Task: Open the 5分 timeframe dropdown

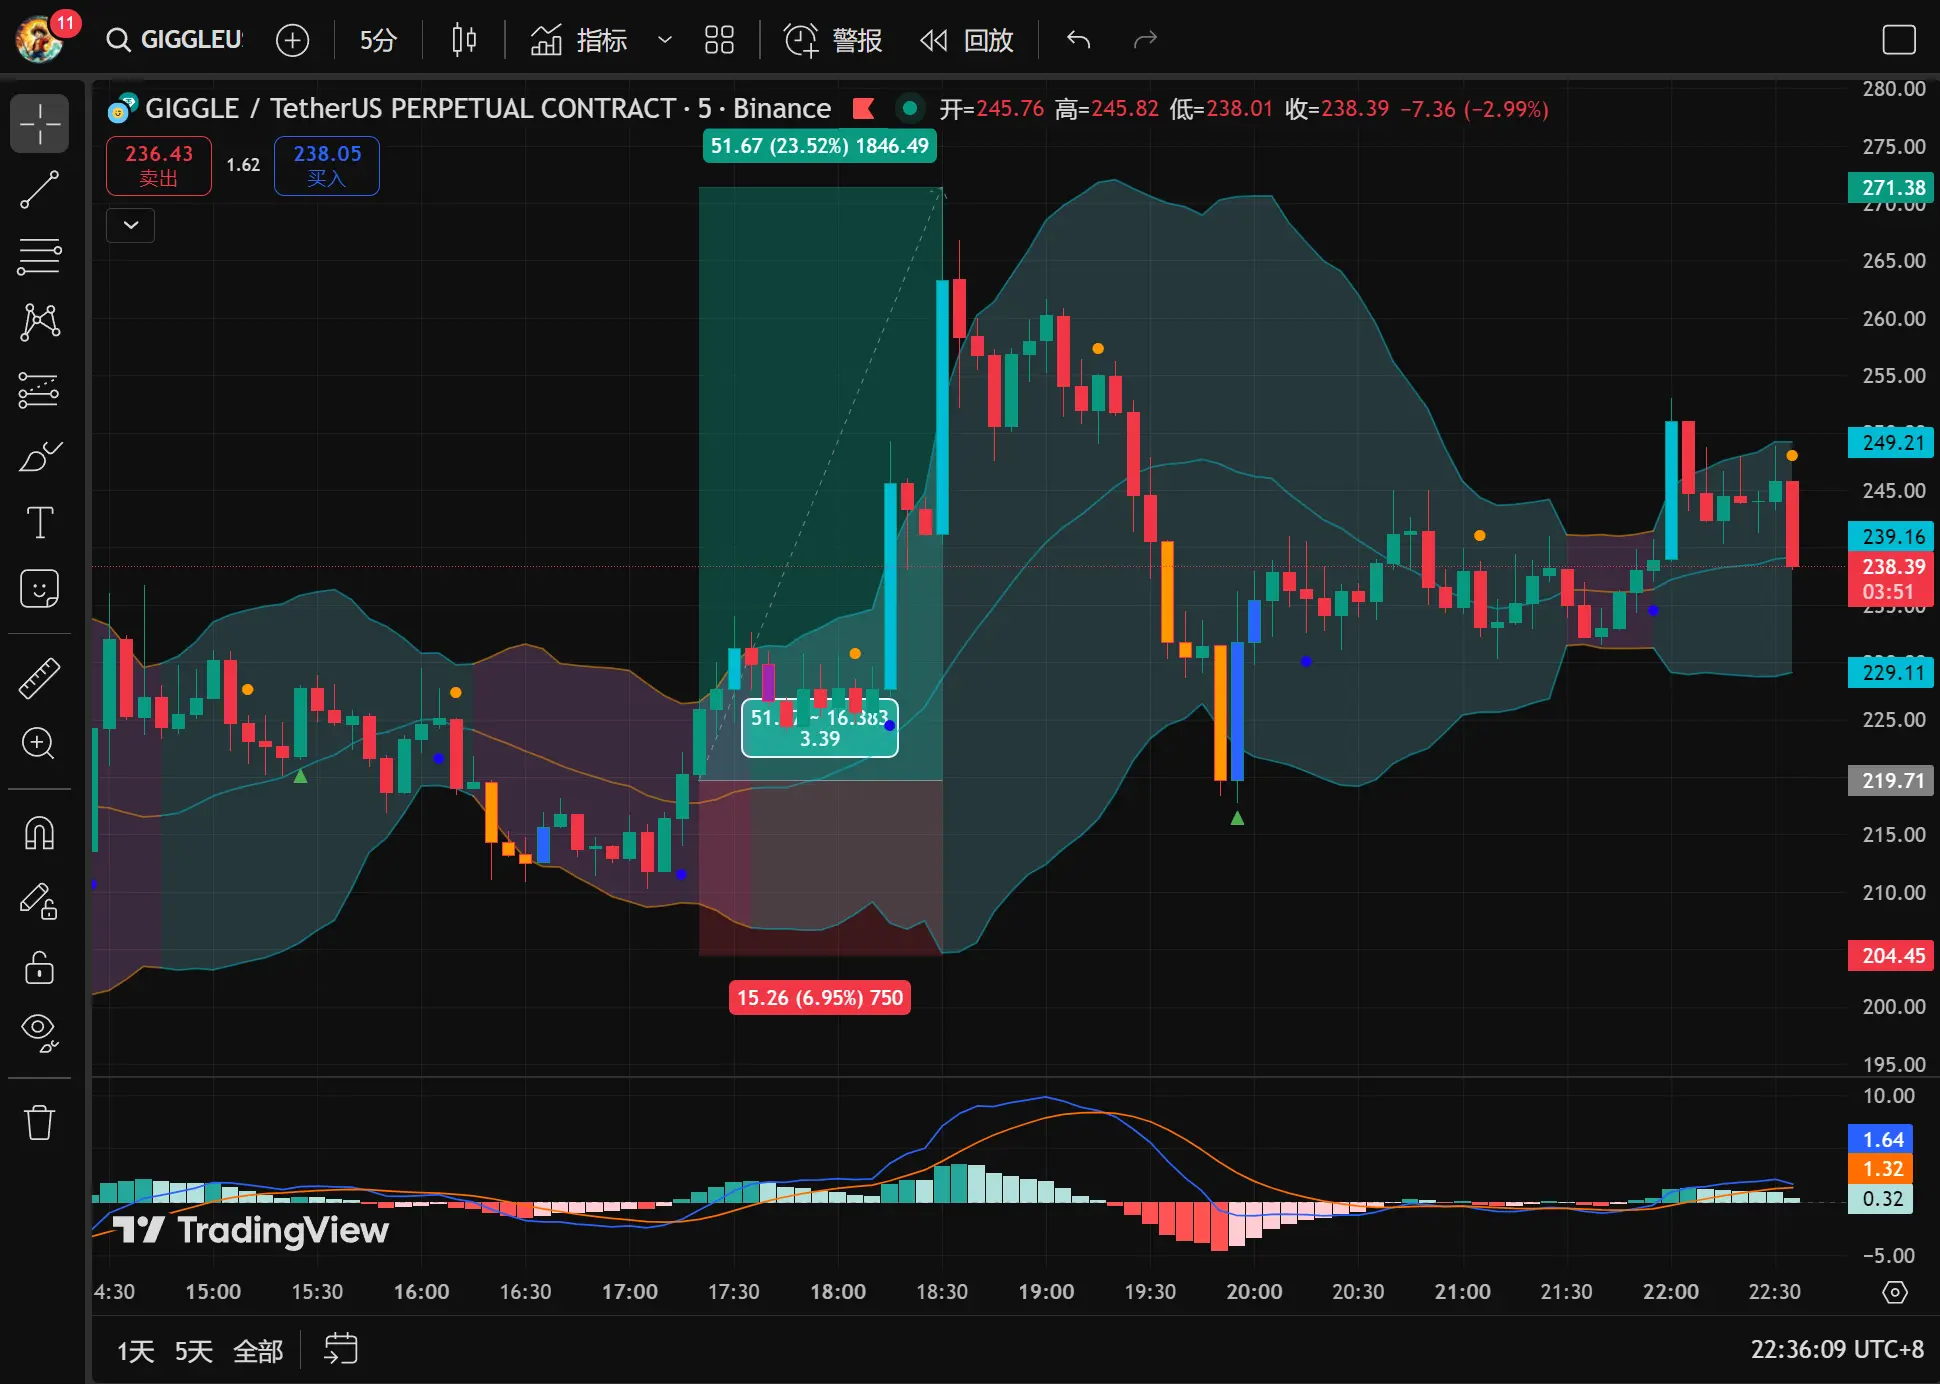Action: (x=378, y=40)
